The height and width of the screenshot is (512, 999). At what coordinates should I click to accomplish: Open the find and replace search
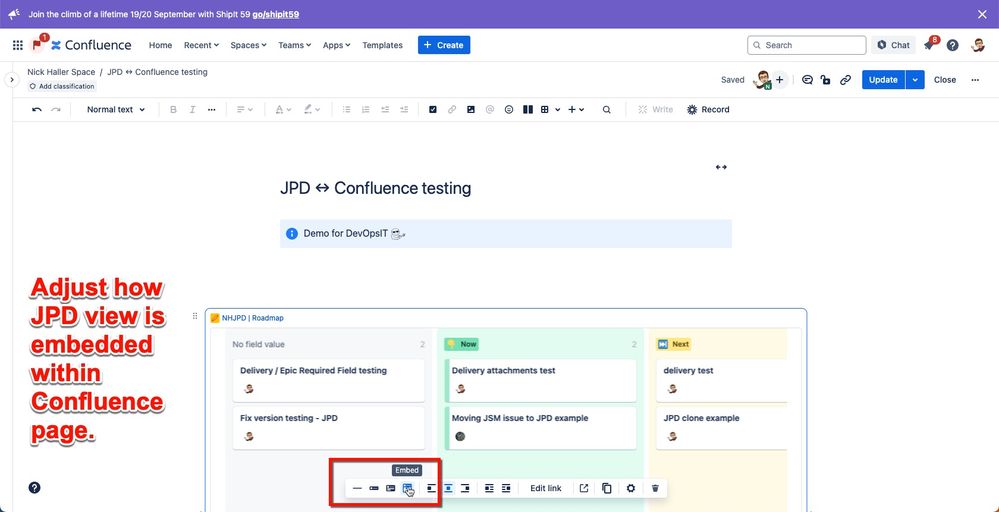point(607,110)
